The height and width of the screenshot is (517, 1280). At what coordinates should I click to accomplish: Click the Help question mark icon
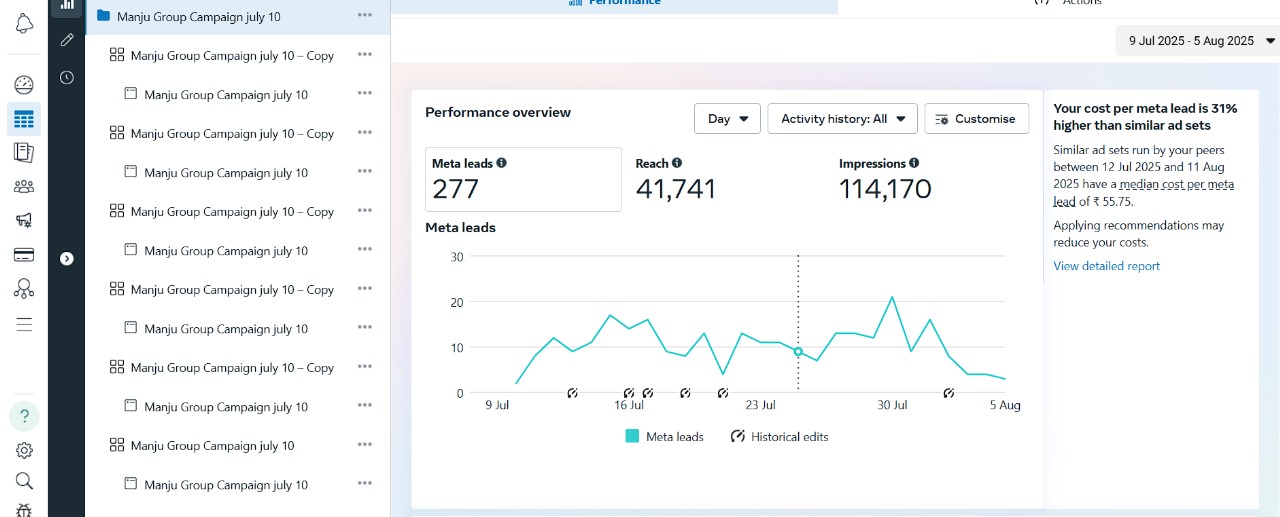[24, 416]
